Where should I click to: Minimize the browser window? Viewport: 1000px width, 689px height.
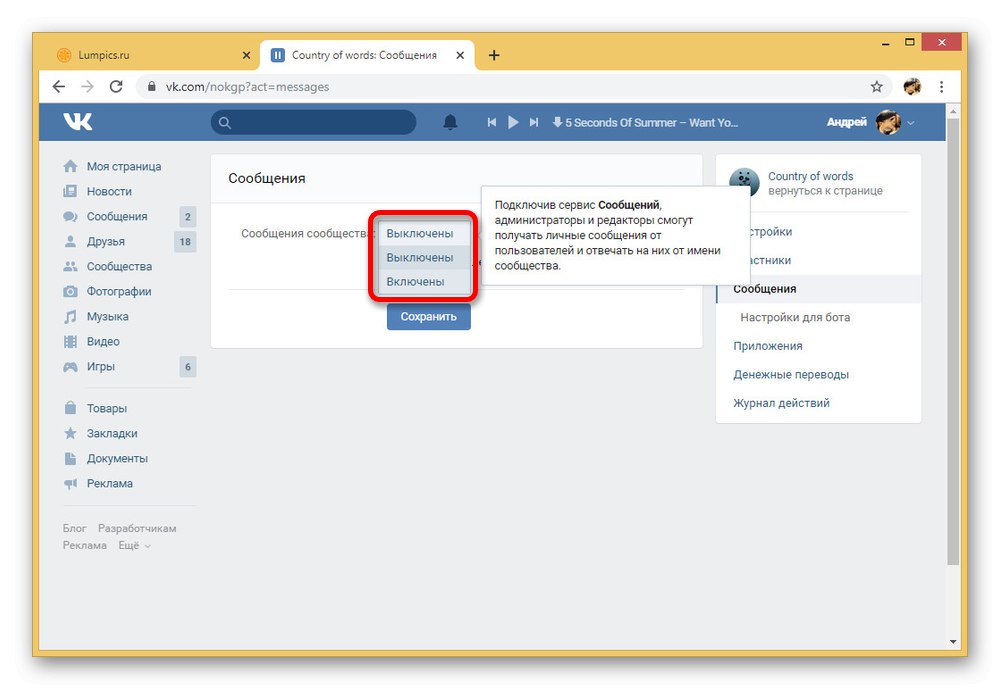(885, 43)
